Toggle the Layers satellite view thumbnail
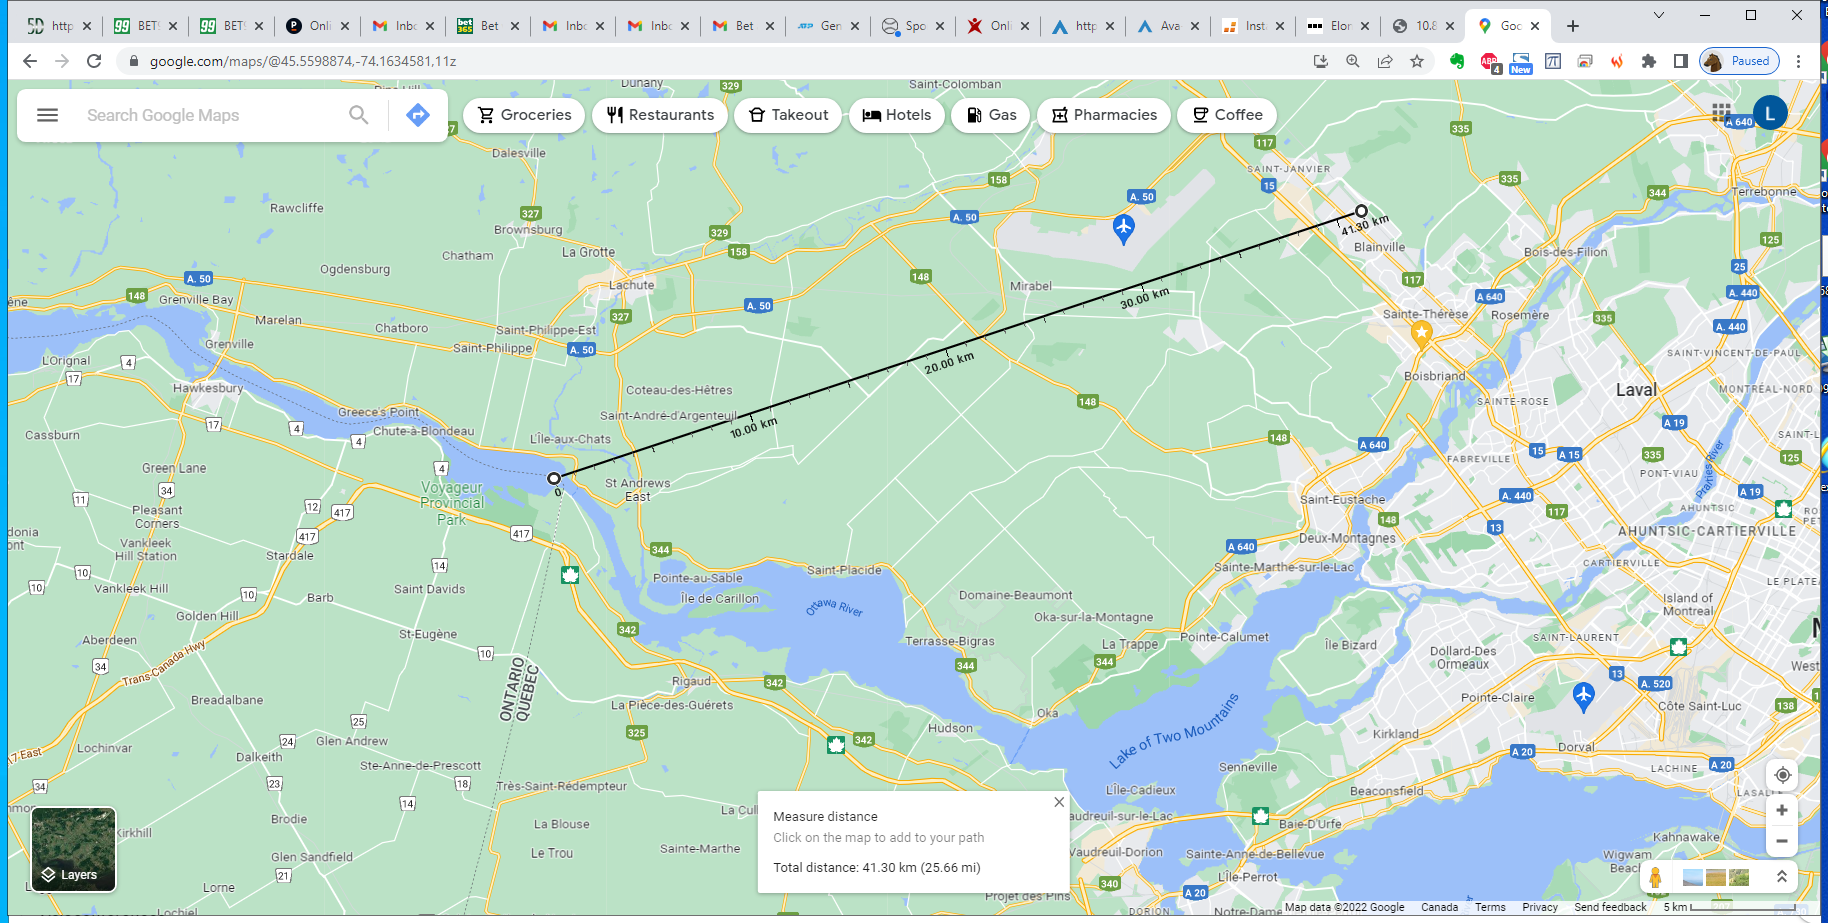1828x923 pixels. point(74,849)
